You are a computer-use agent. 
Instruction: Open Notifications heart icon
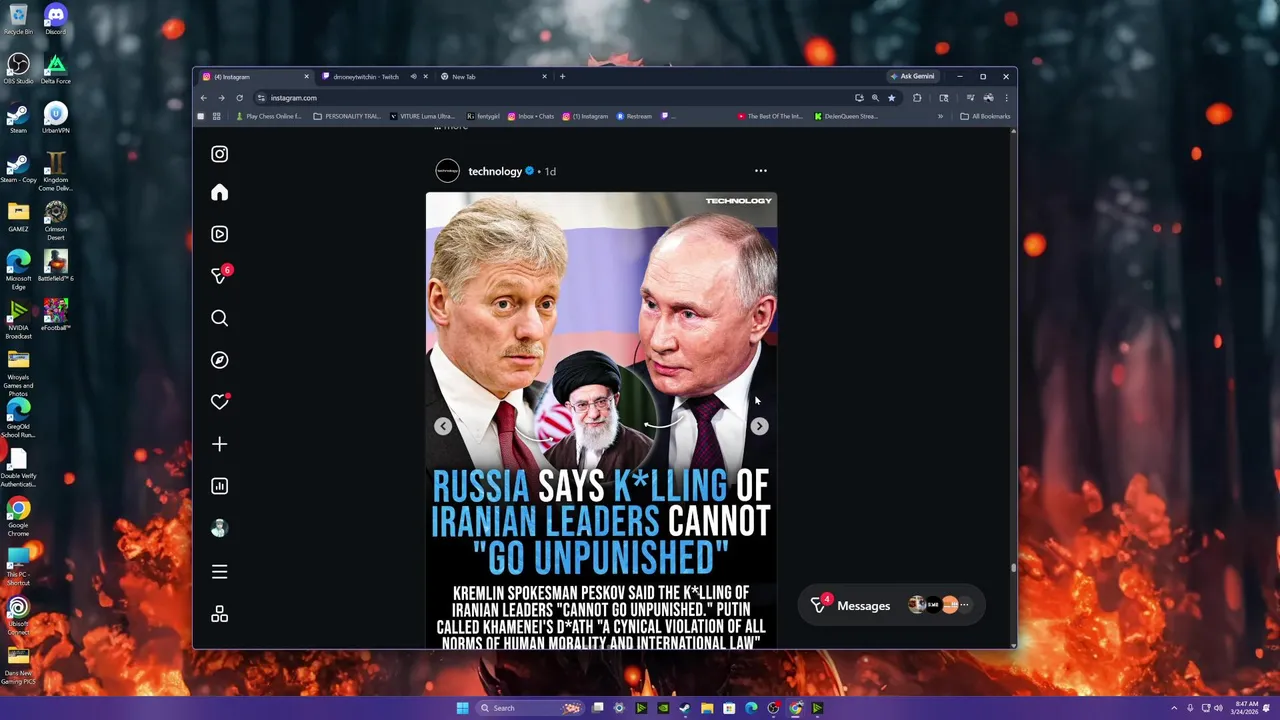coord(220,402)
